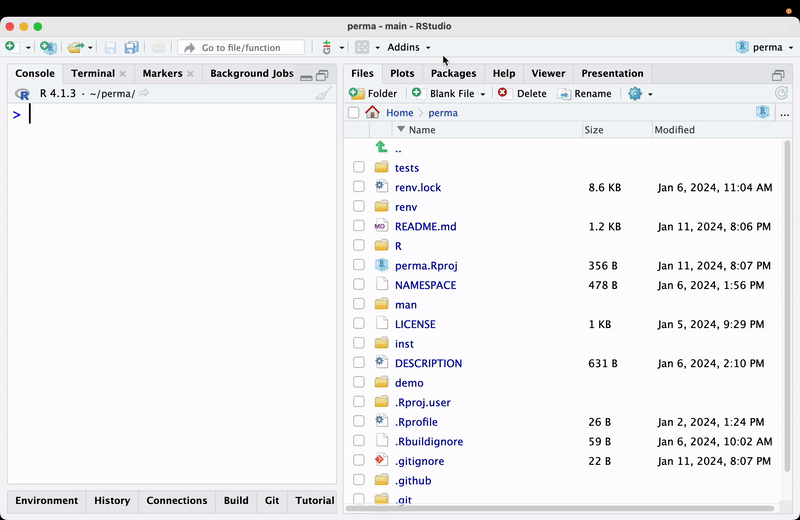Close the Terminal tab
800x520 pixels.
click(122, 74)
